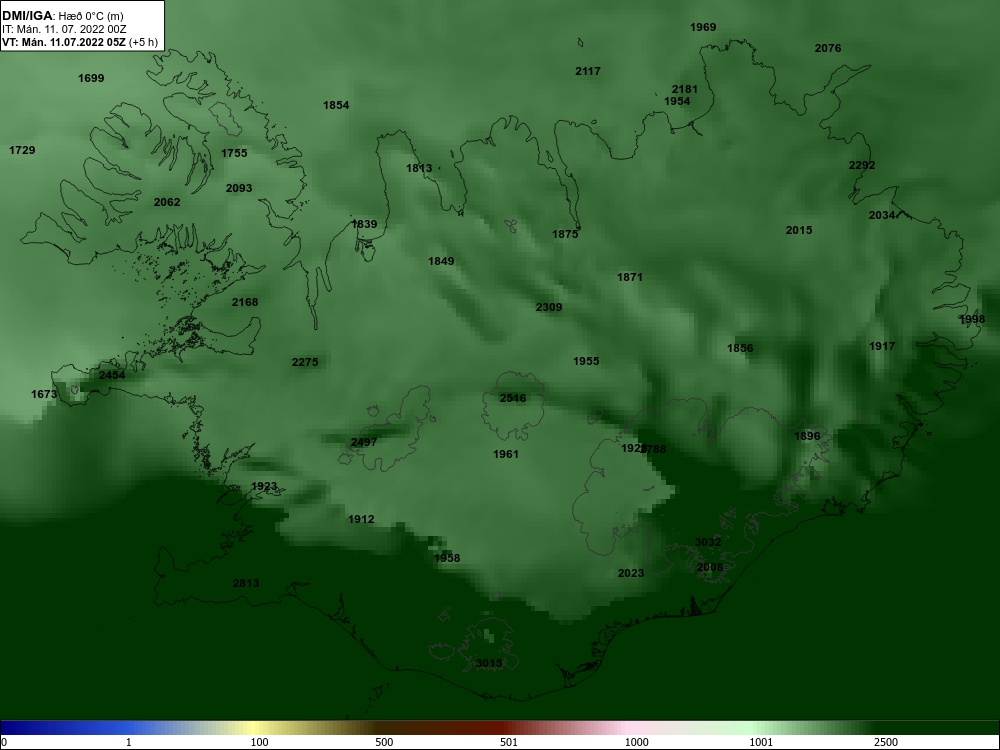The height and width of the screenshot is (750, 1000).
Task: Select the map value 1917
Action: [882, 346]
